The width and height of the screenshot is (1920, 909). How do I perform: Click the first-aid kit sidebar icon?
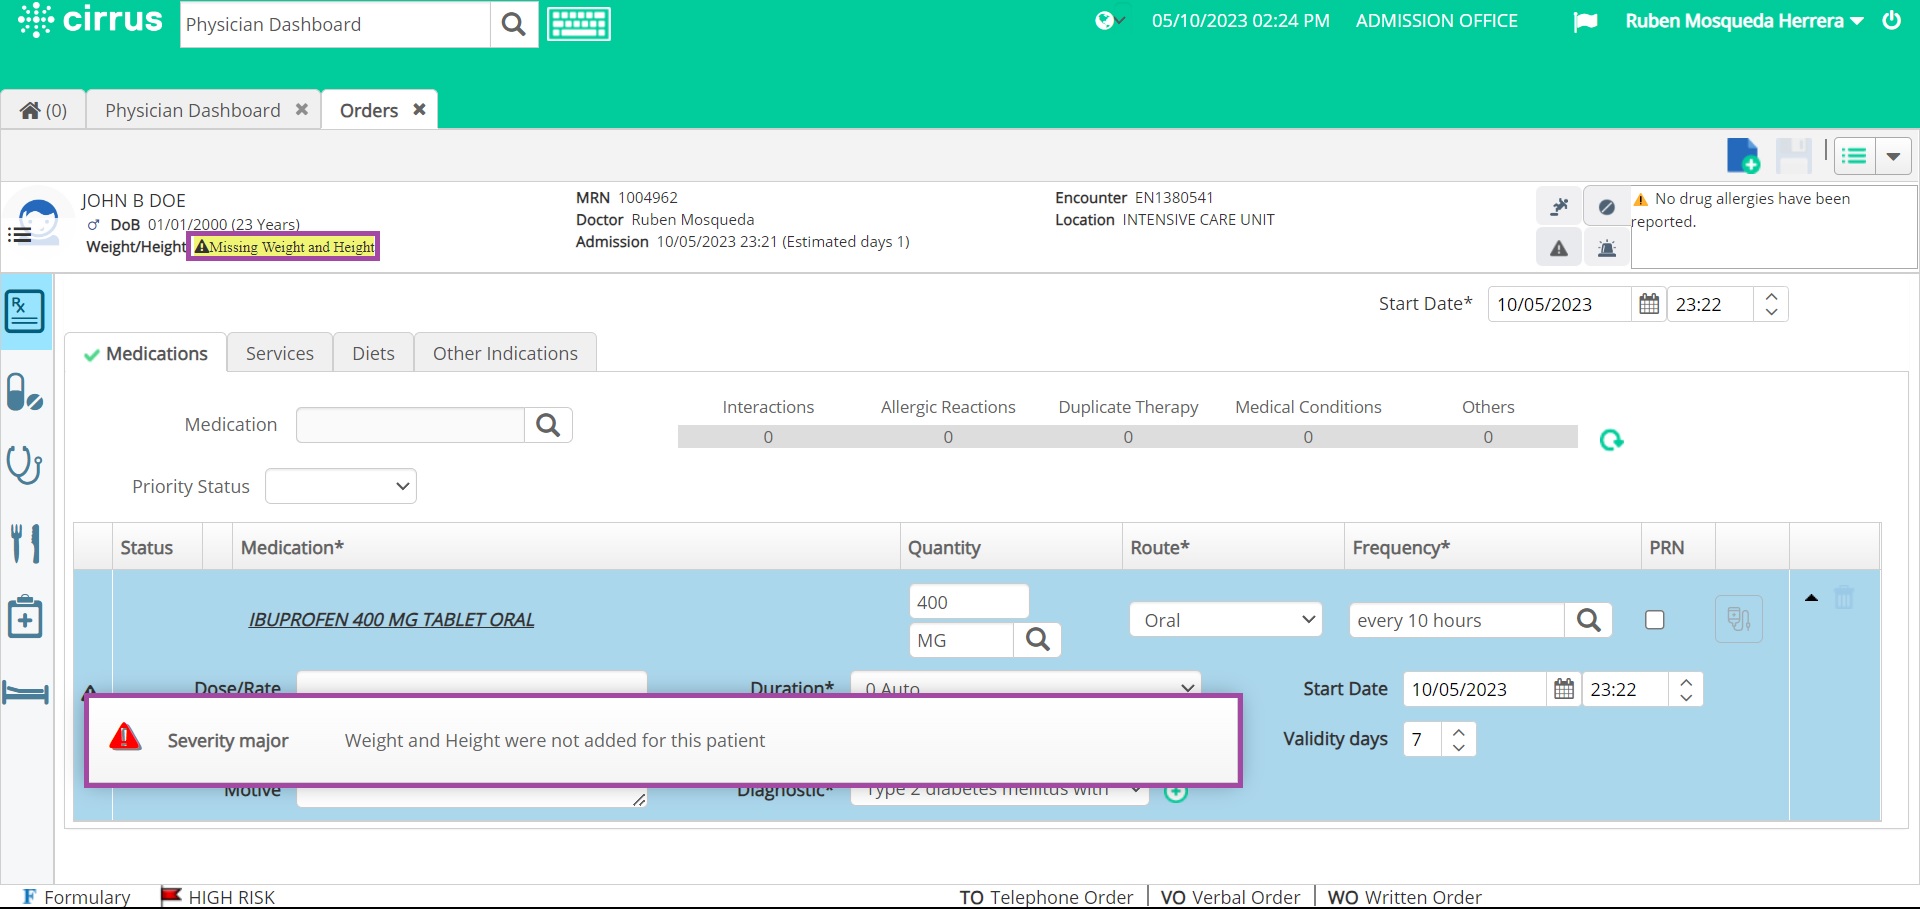point(26,617)
